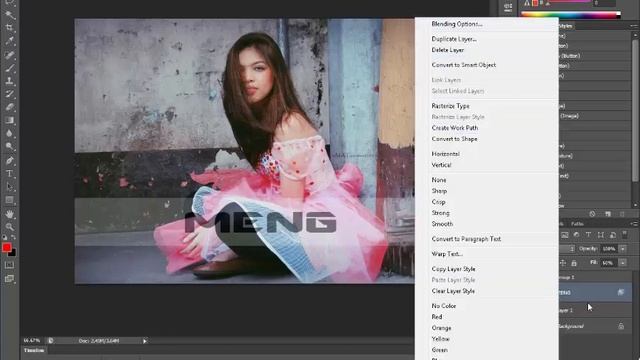The height and width of the screenshot is (360, 640).
Task: Filter layers by type layers
Action: 588,235
